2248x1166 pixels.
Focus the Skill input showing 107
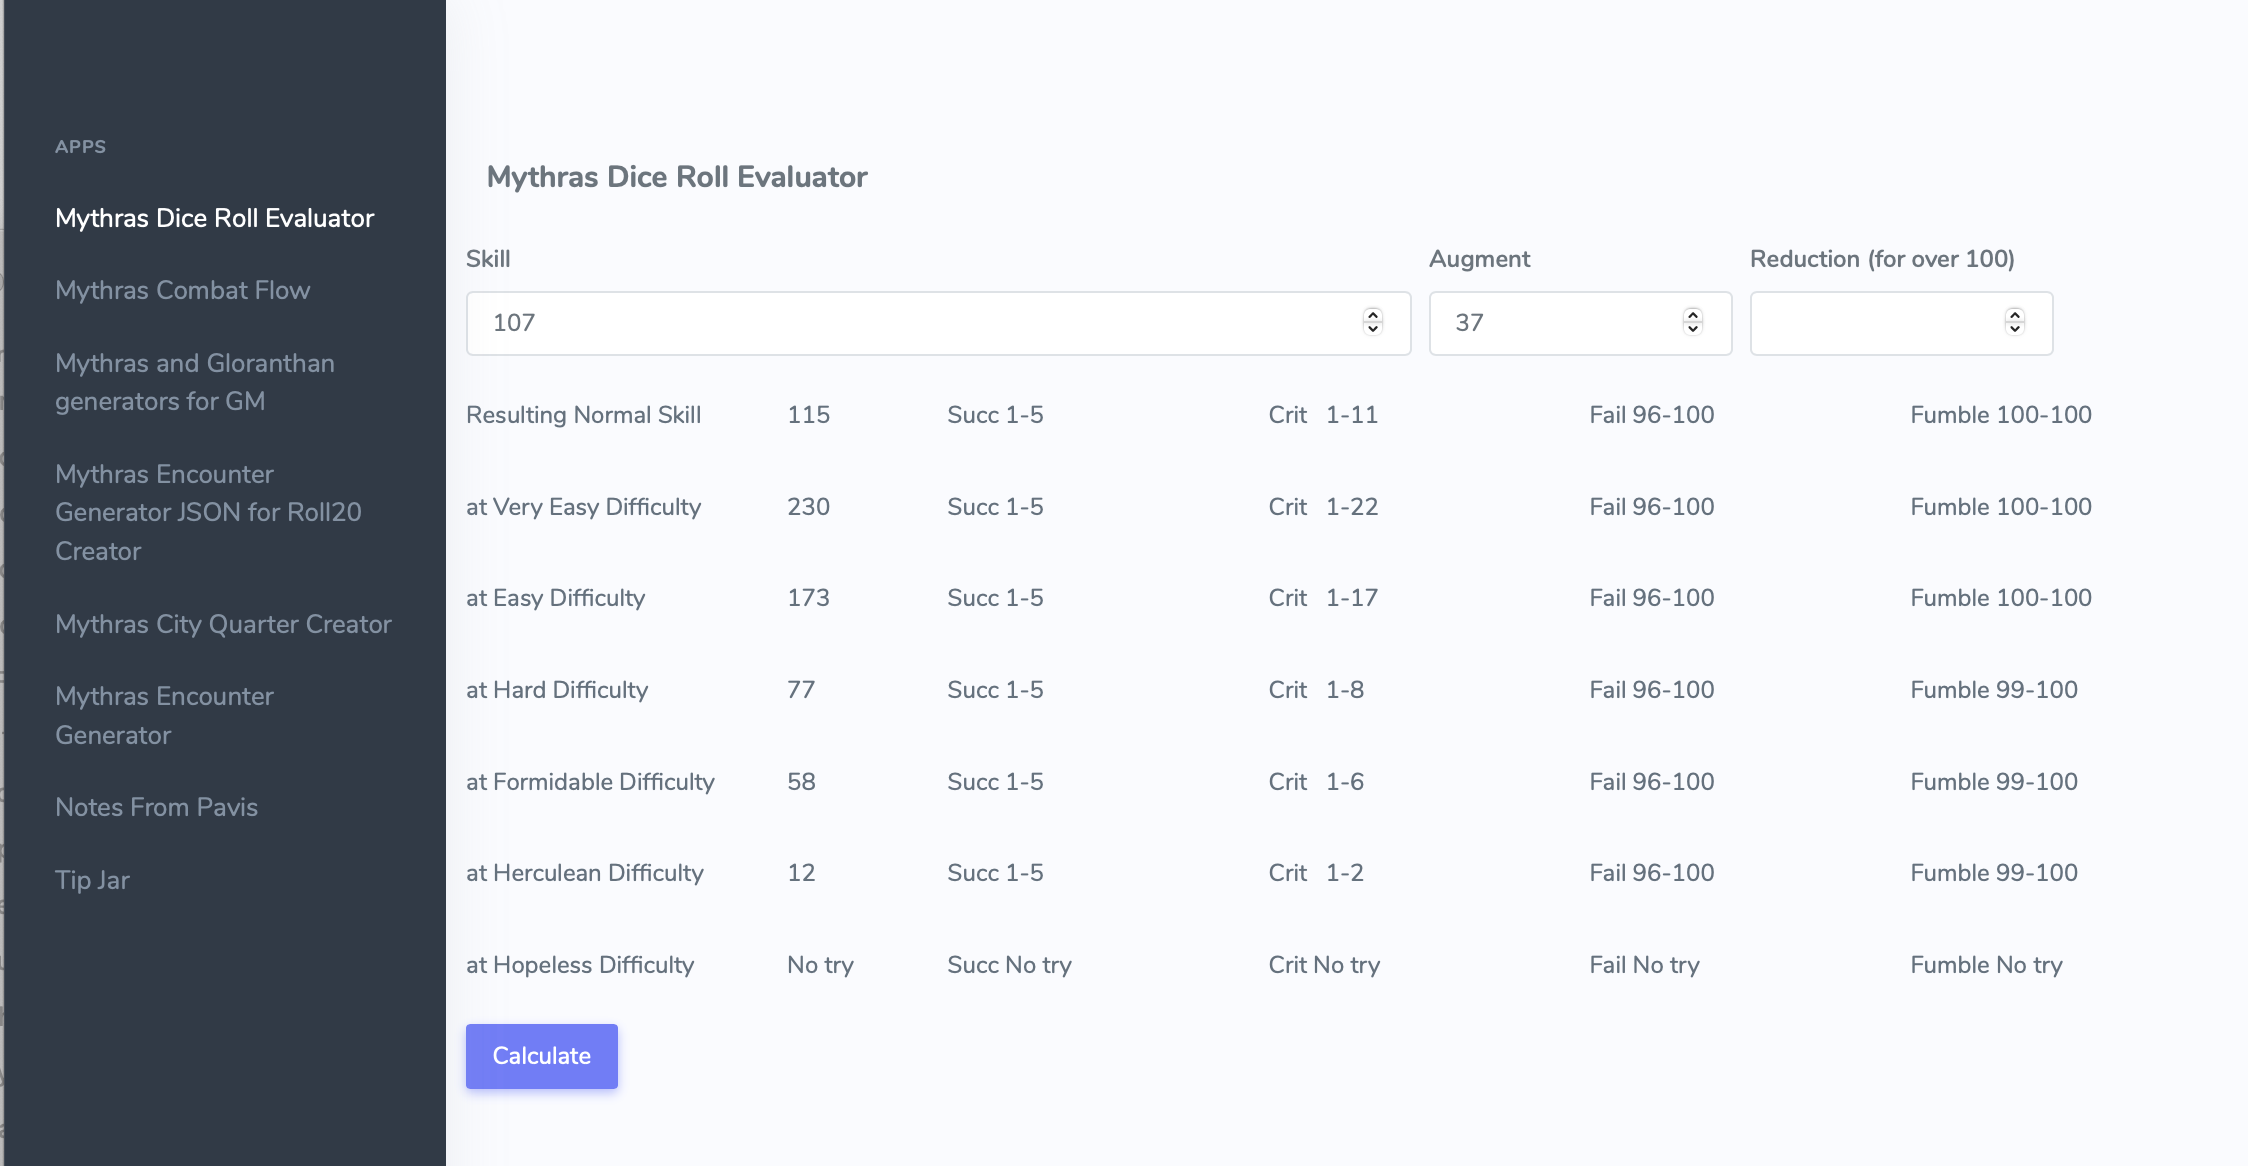pos(900,323)
